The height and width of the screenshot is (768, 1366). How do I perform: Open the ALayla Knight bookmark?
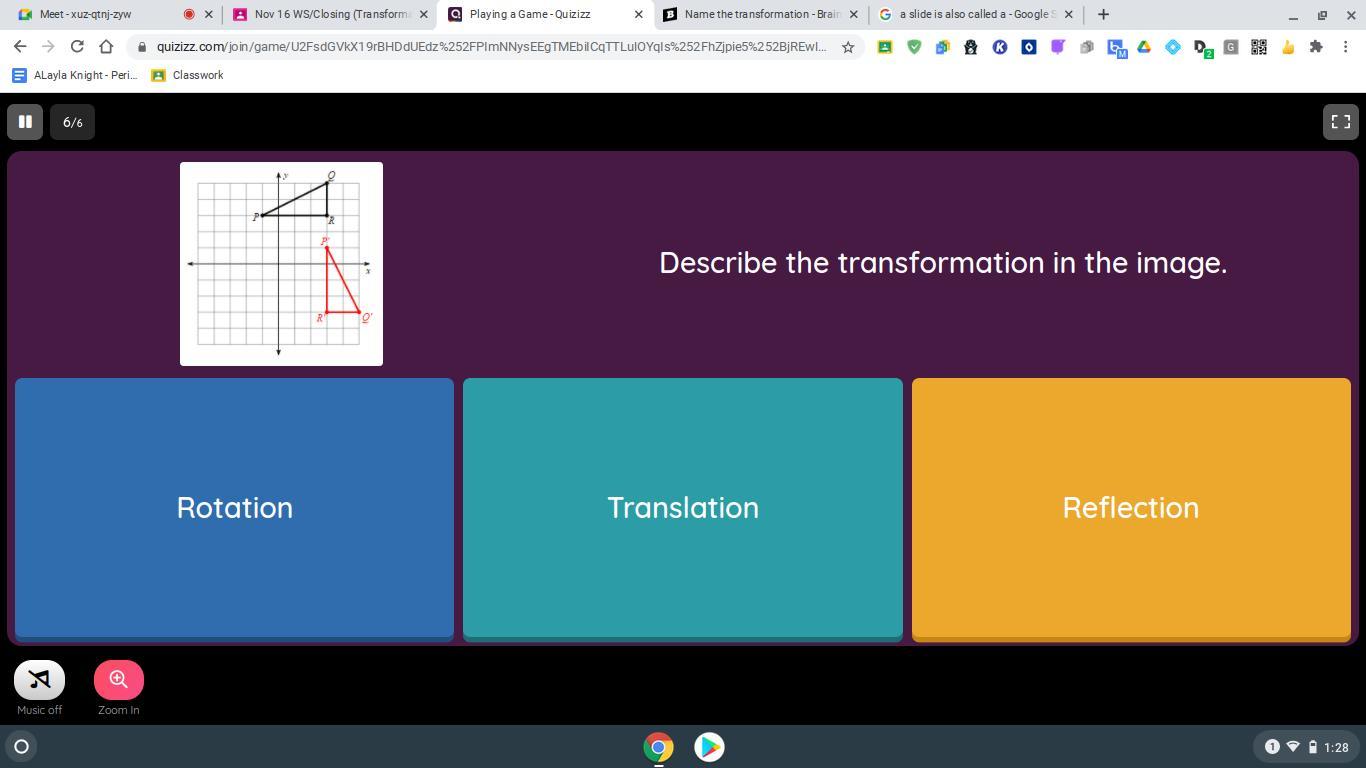(x=75, y=75)
